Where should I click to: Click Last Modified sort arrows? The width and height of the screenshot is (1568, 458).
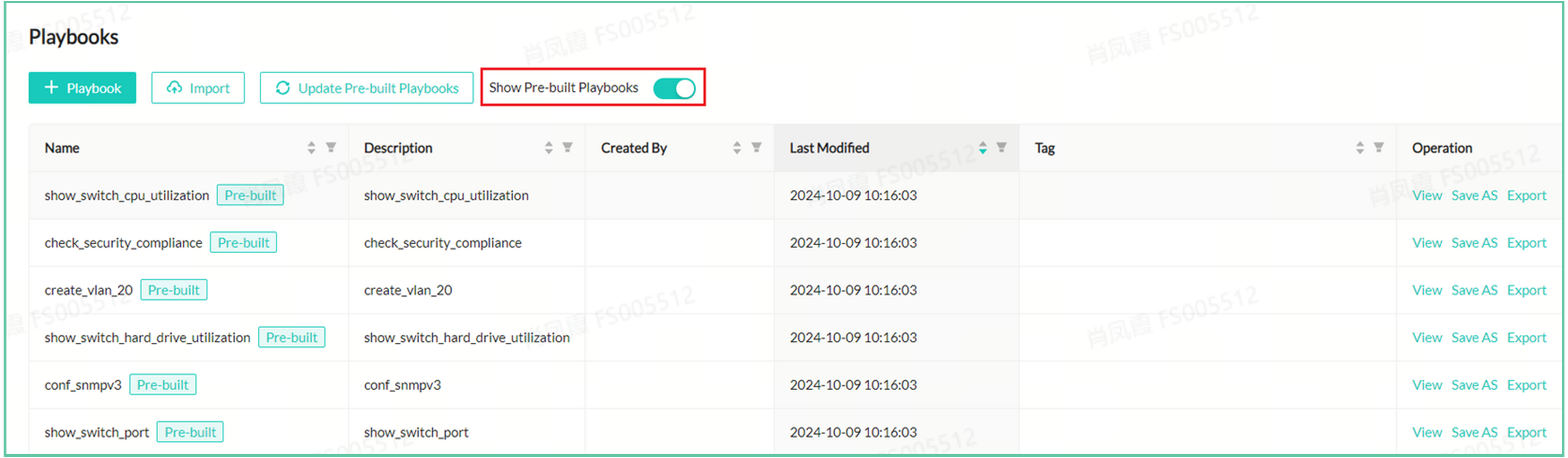pyautogui.click(x=983, y=148)
